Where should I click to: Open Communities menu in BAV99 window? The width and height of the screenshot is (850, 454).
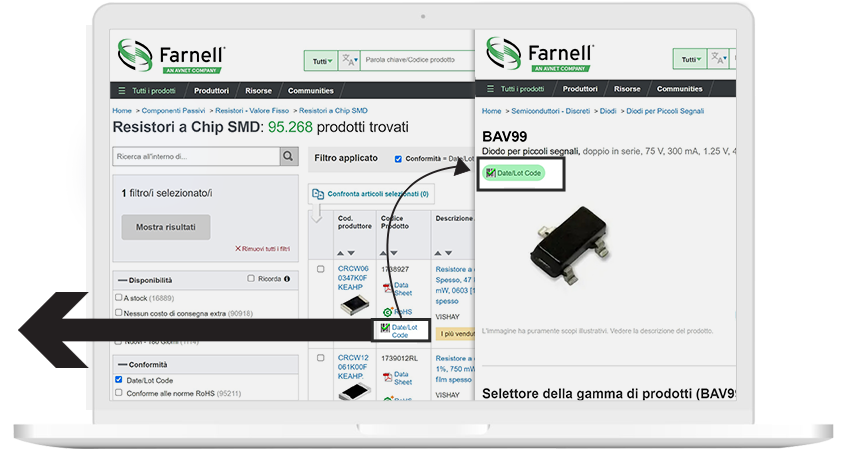click(x=680, y=89)
